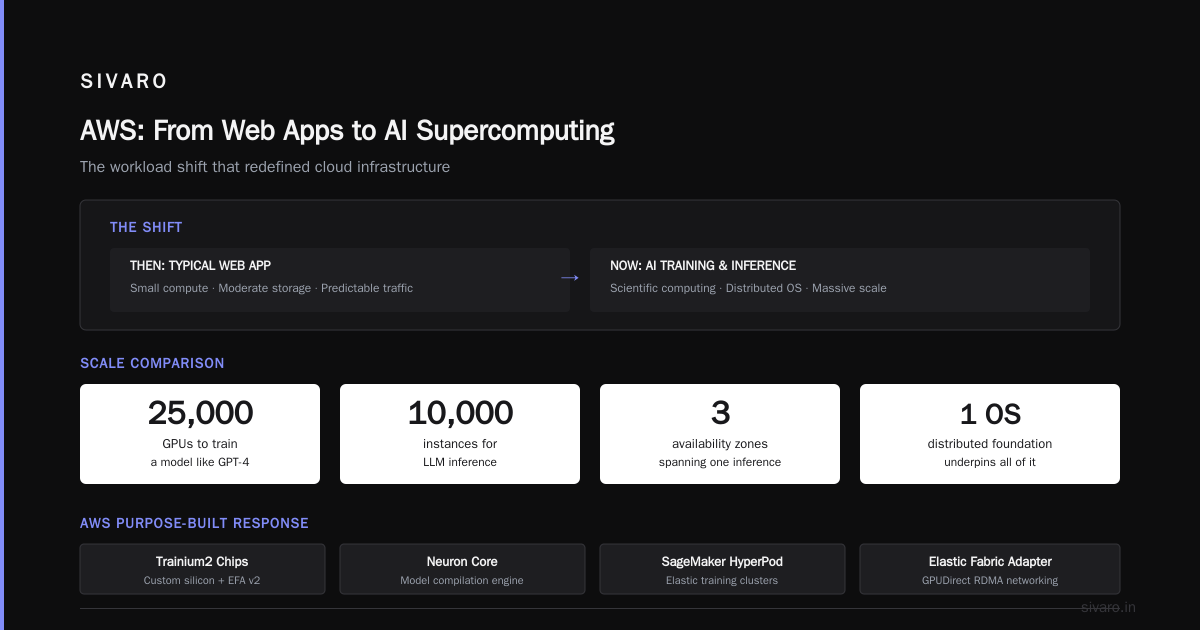Click the "NOW: AI TRAINING & INFERENCE" heading
The width and height of the screenshot is (1200, 630).
click(703, 266)
